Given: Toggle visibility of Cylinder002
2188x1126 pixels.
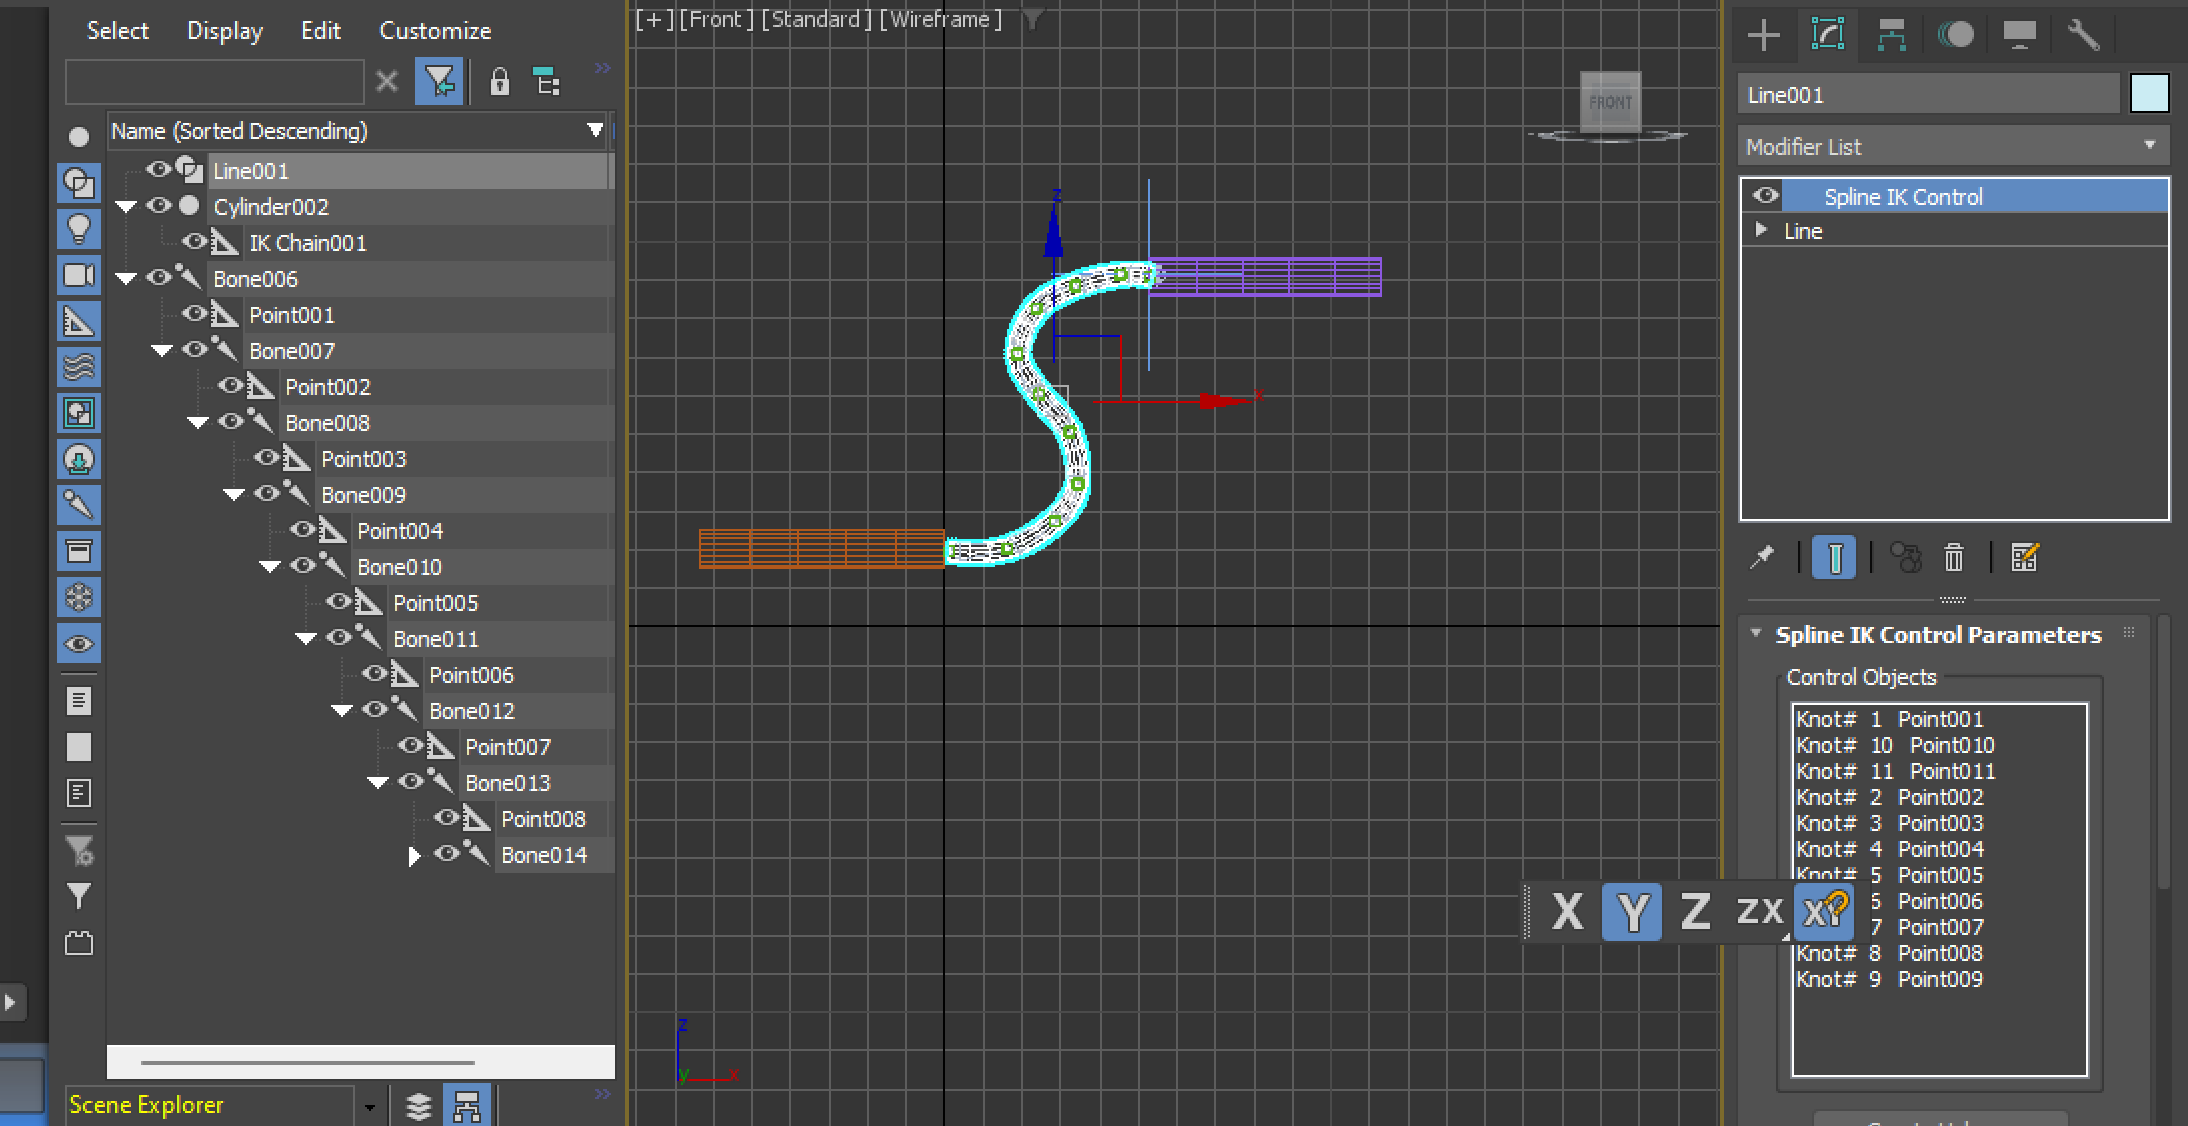Looking at the screenshot, I should [158, 206].
